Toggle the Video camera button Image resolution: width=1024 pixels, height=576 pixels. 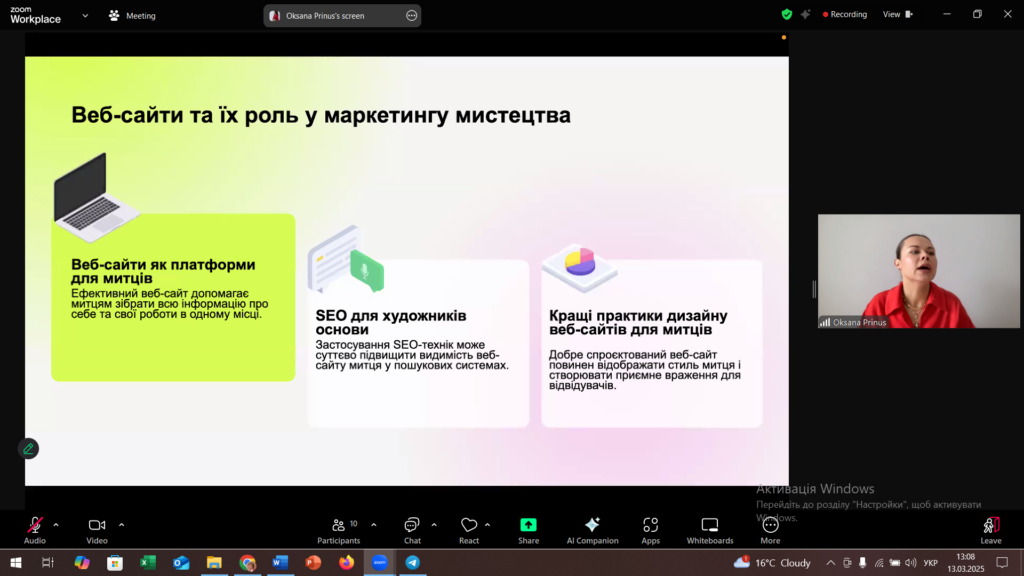97,530
